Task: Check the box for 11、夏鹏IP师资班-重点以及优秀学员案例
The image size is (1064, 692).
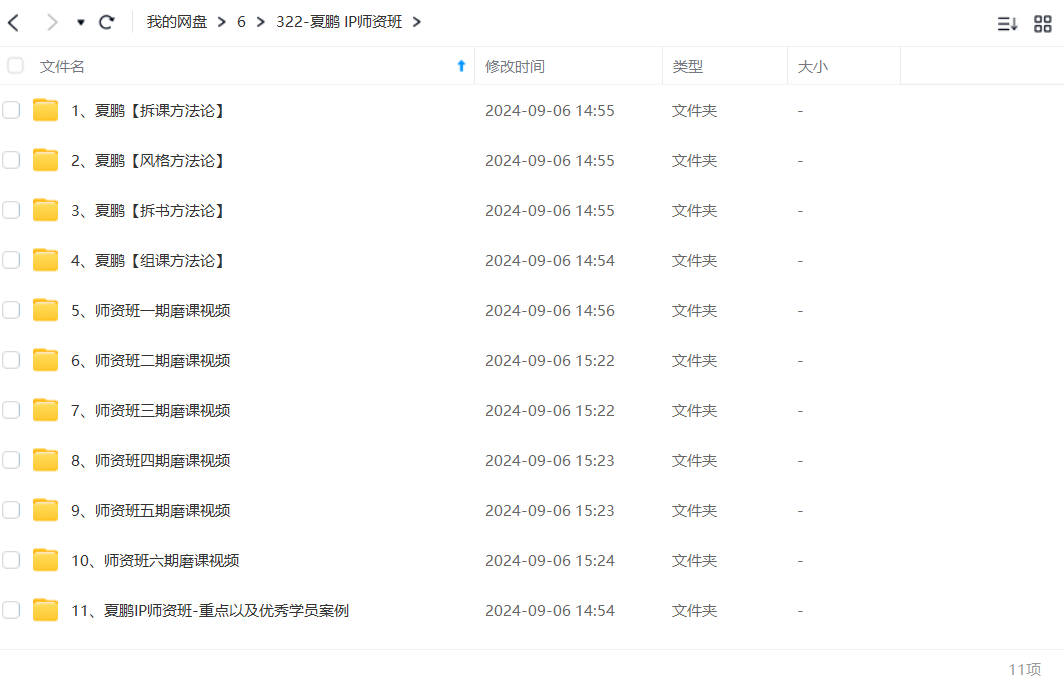Action: [11, 610]
